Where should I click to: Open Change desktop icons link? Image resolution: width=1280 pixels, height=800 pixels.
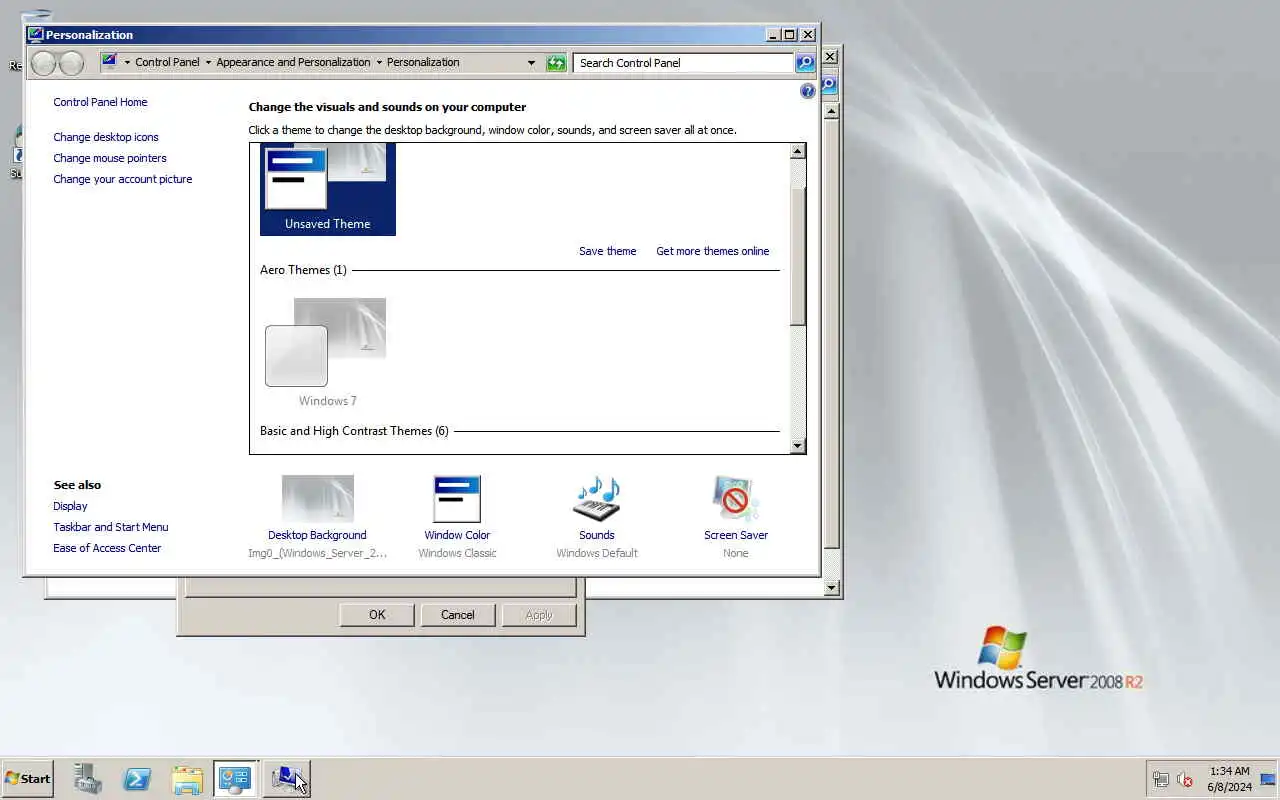pyautogui.click(x=106, y=137)
